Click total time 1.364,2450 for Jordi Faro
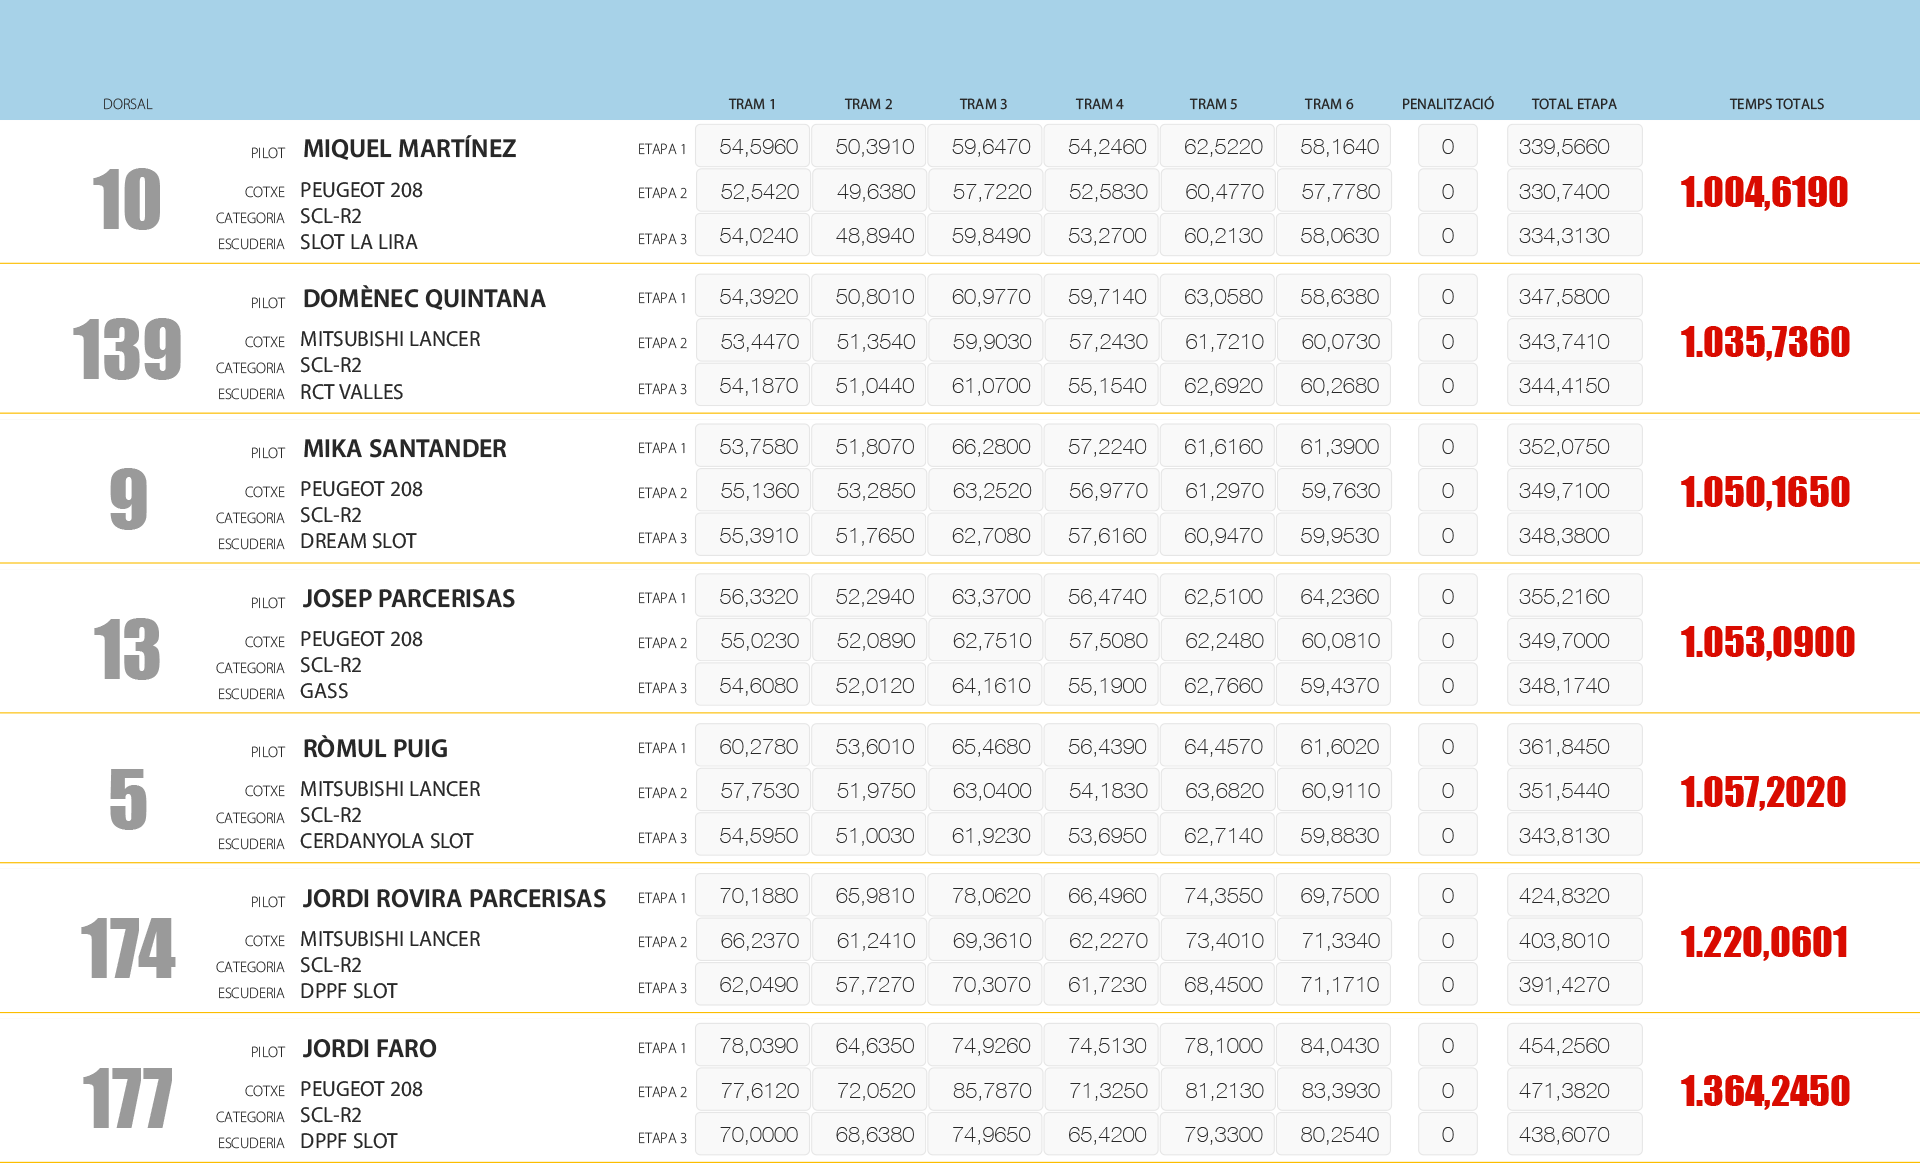The width and height of the screenshot is (1920, 1168). point(1765,1091)
